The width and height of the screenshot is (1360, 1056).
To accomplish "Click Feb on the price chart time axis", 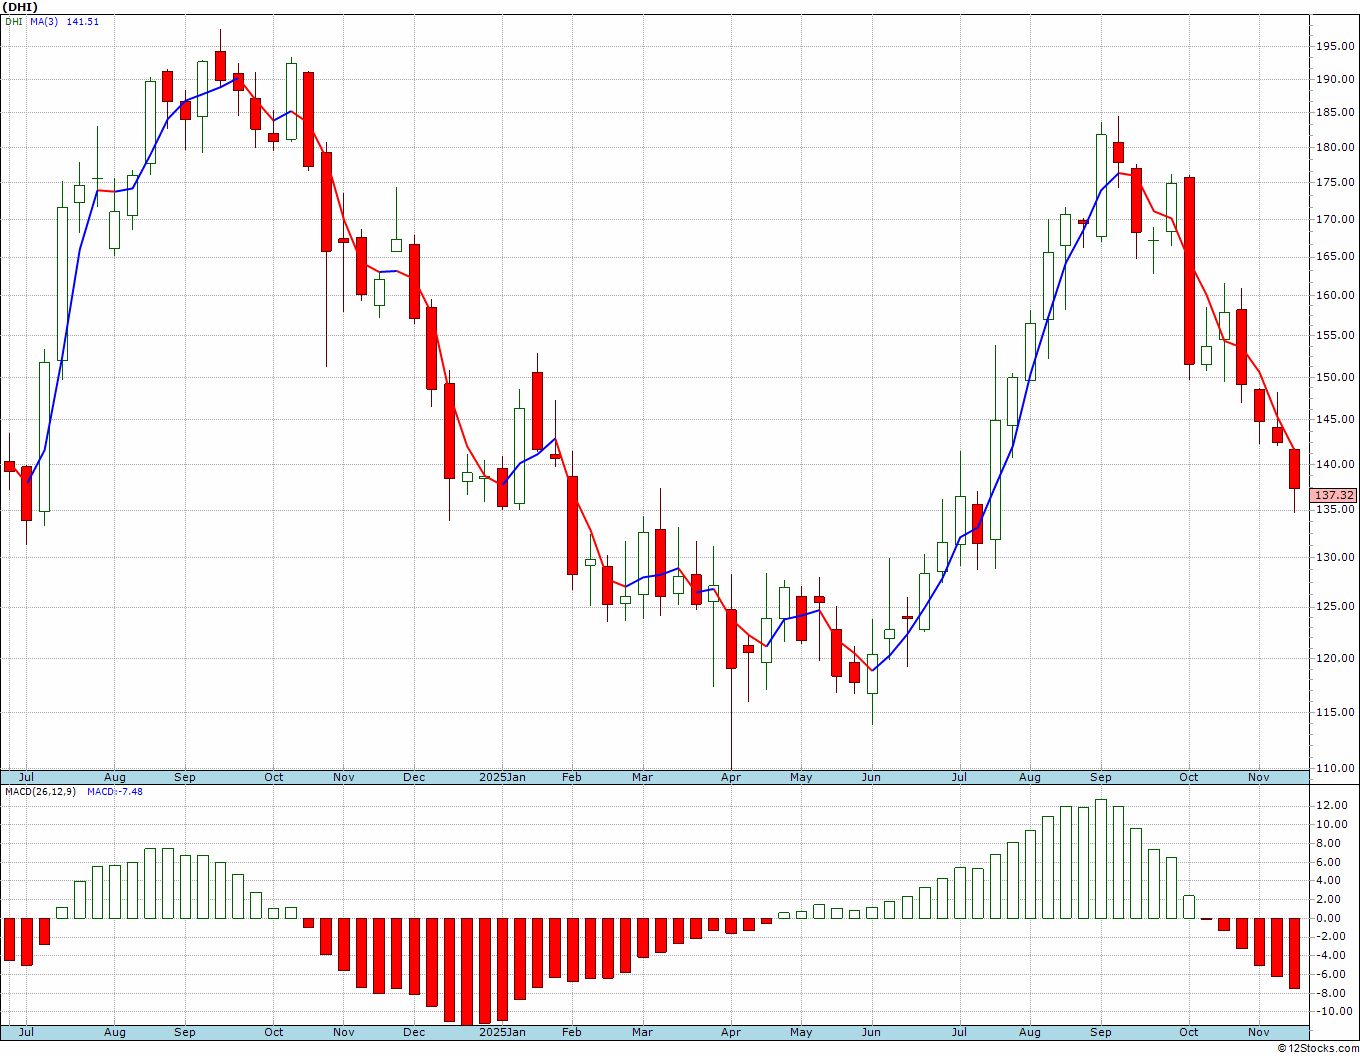I will (x=571, y=777).
